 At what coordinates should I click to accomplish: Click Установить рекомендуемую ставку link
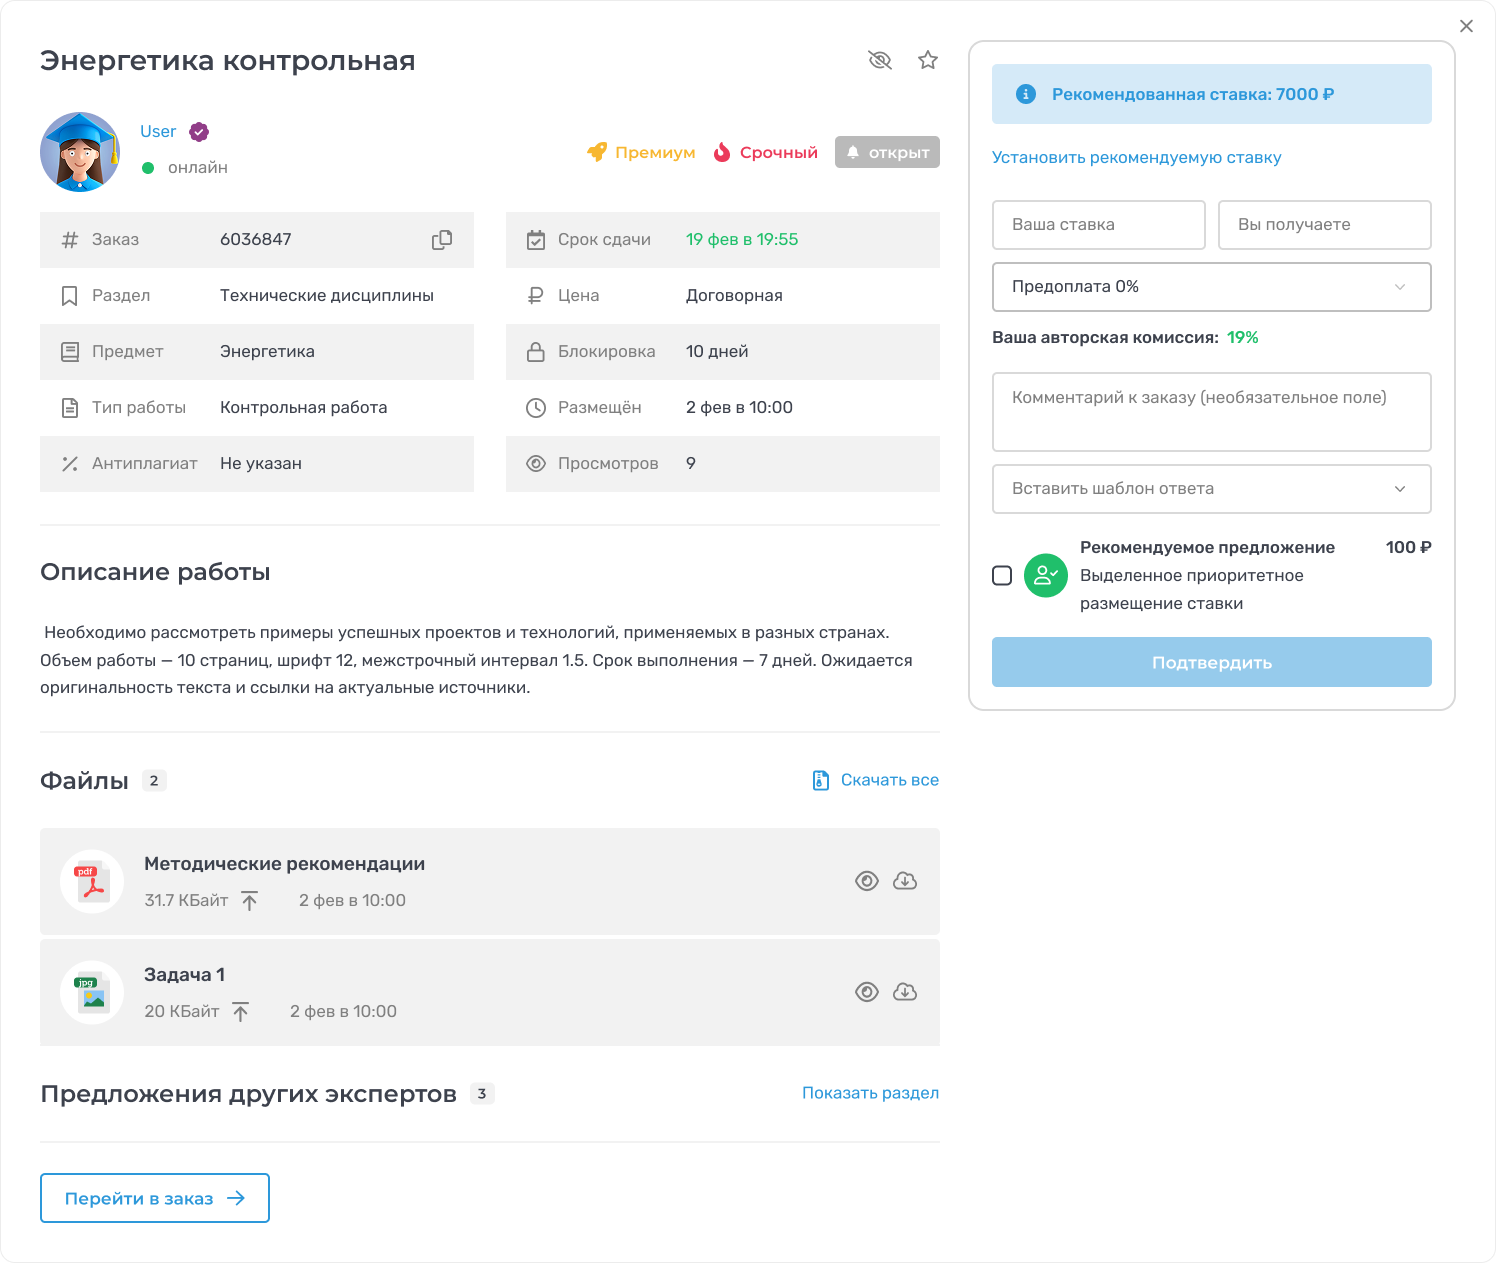click(1136, 158)
